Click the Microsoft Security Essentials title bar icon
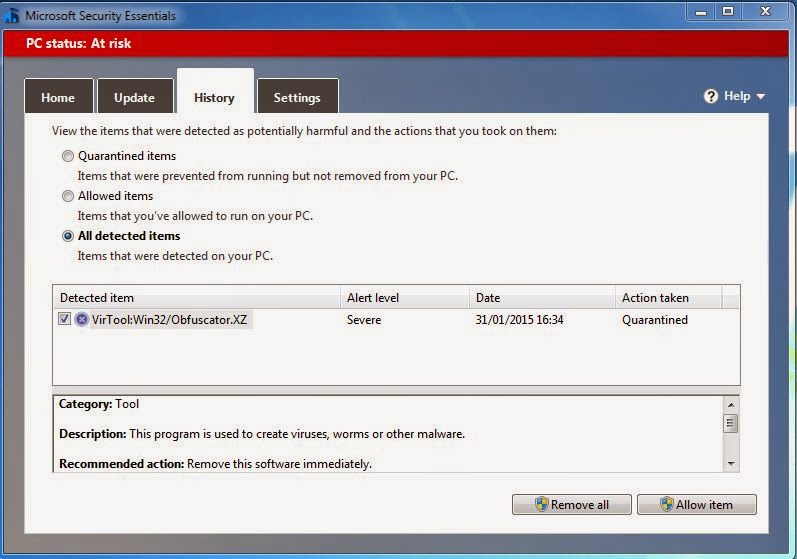The image size is (797, 559). 11,15
